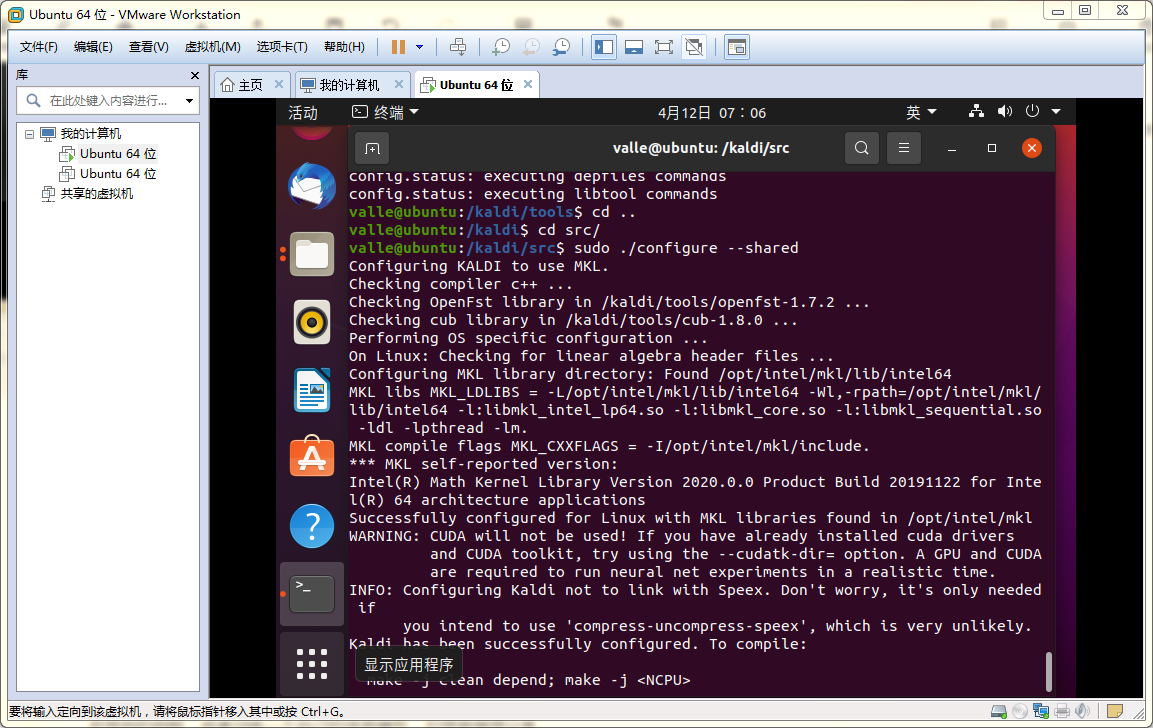
Task: Send Ctrl+Alt+Del to the virtual machine
Action: pos(458,47)
